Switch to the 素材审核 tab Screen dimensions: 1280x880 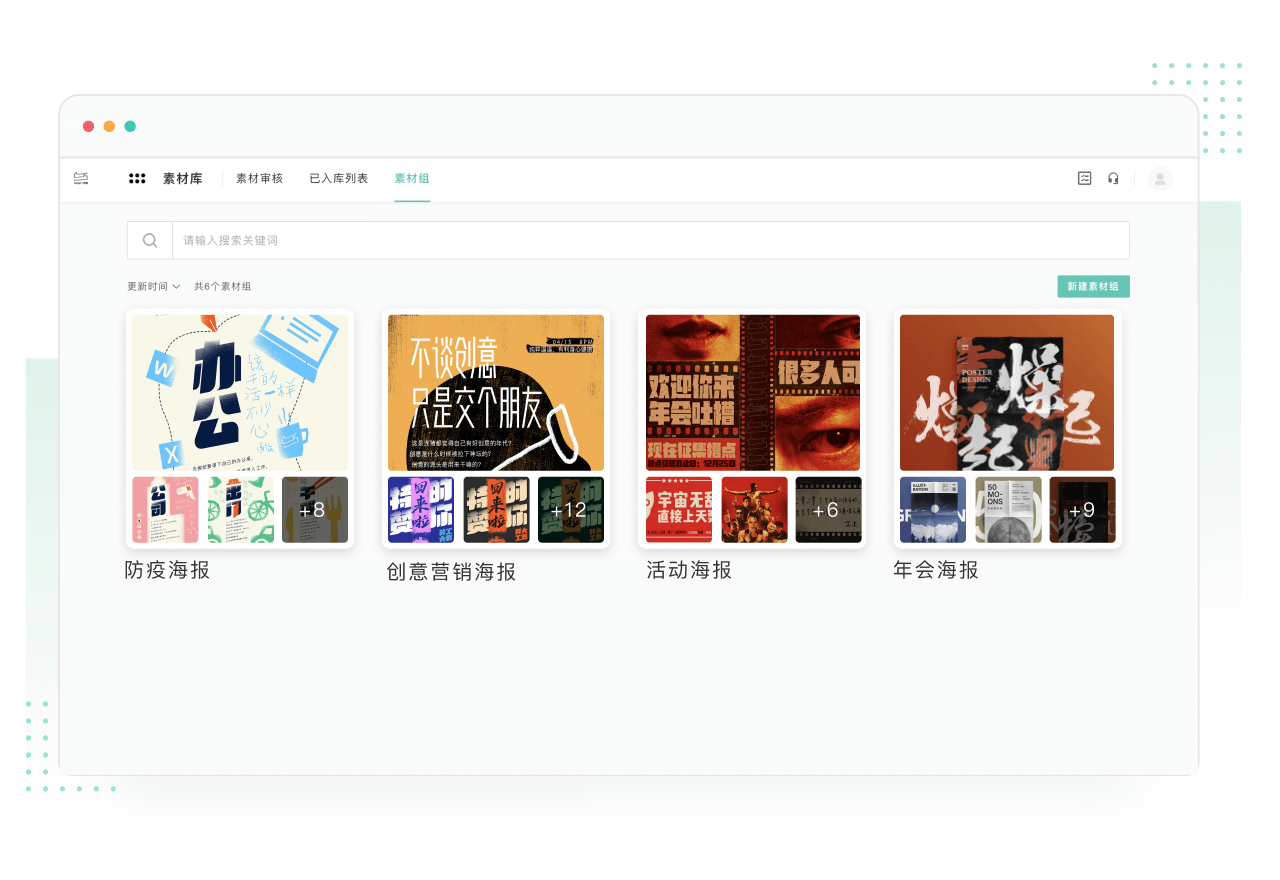pos(260,178)
